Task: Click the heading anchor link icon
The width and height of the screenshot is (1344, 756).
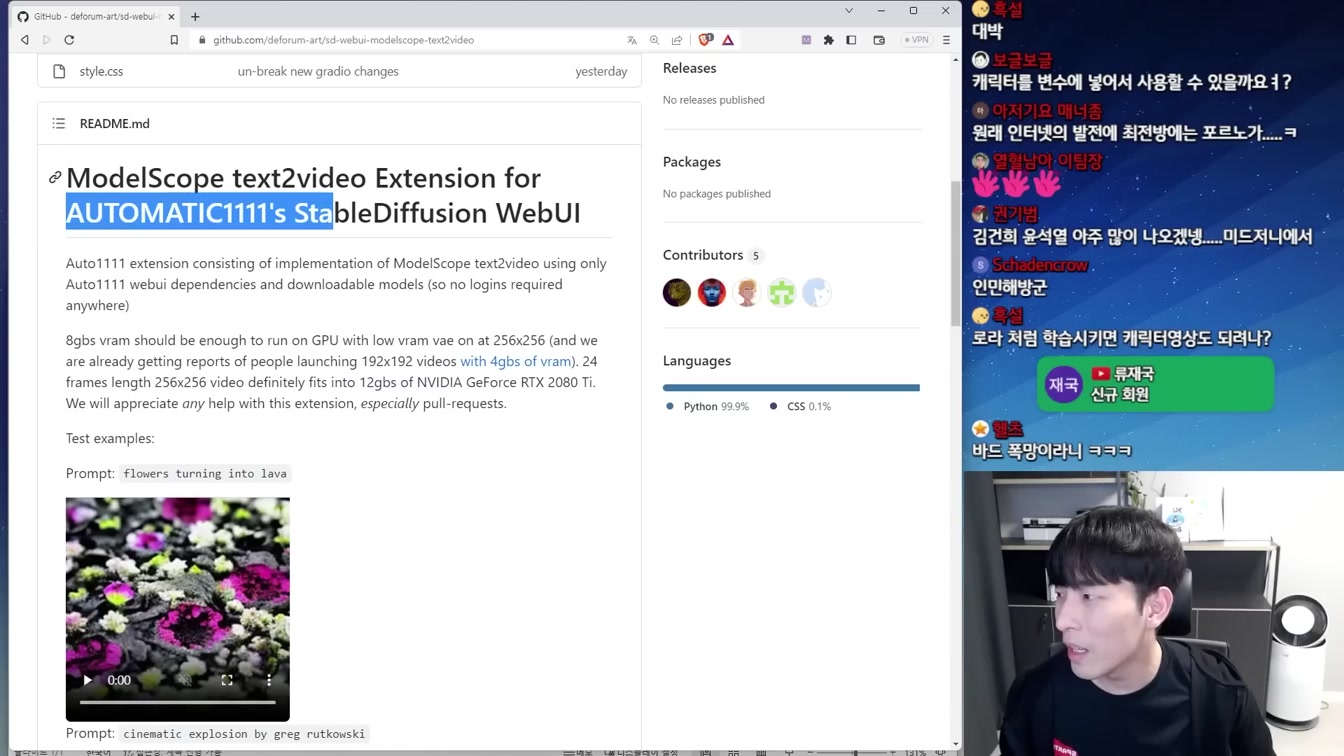Action: pyautogui.click(x=55, y=178)
